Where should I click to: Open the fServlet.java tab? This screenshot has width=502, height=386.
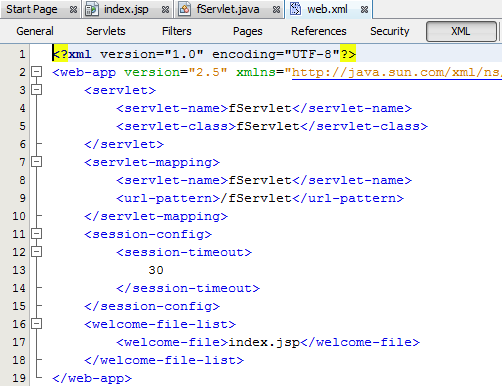pyautogui.click(x=228, y=9)
